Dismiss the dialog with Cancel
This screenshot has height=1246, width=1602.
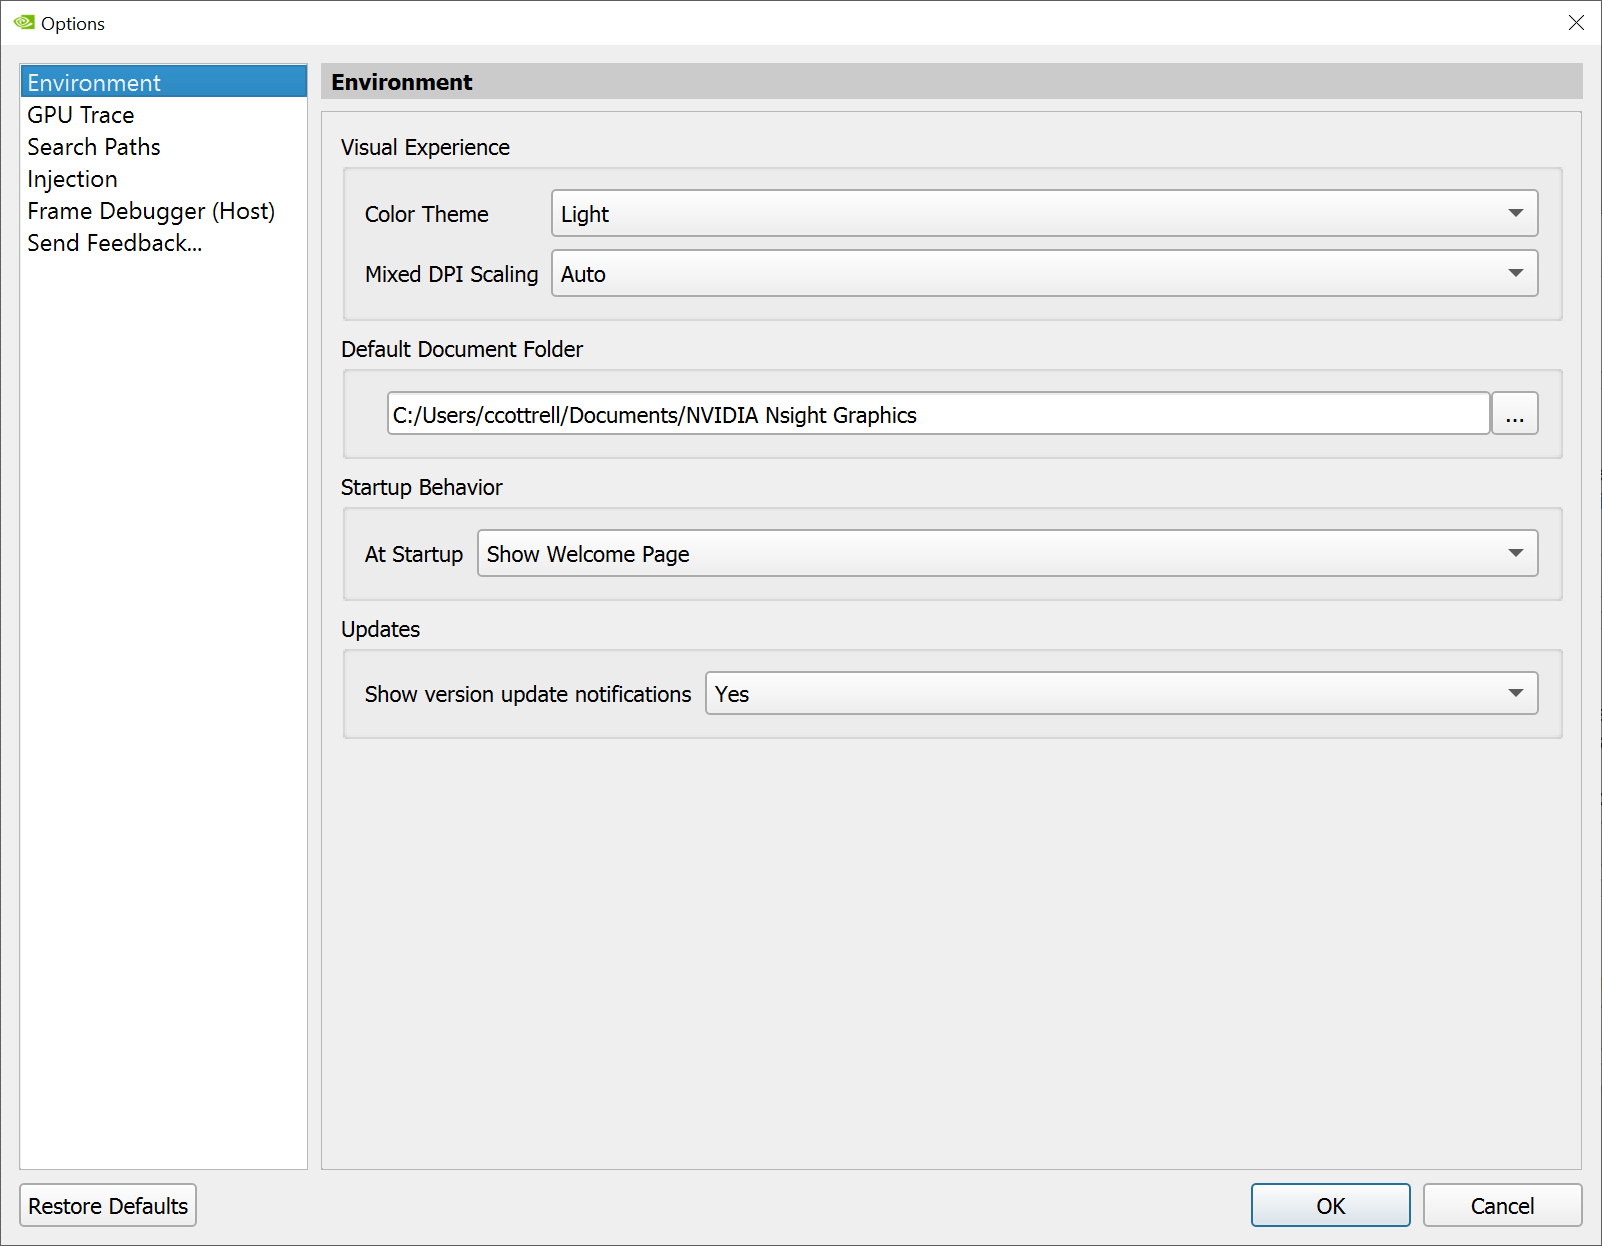point(1502,1205)
